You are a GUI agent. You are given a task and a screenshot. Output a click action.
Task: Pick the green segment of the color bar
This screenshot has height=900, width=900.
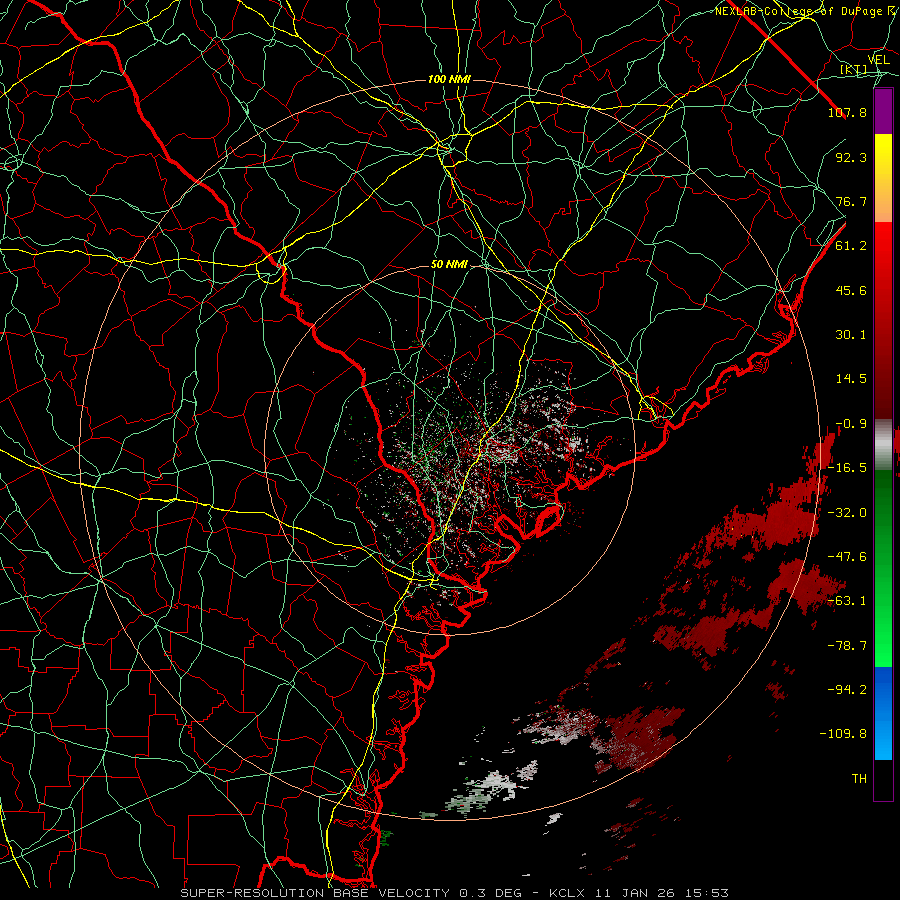pos(883,568)
